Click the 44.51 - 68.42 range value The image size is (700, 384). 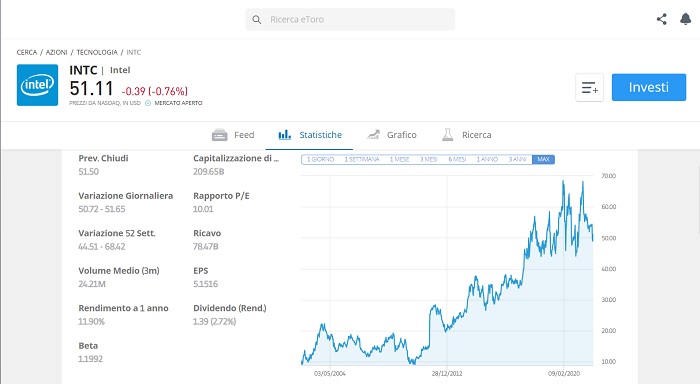[x=102, y=246]
